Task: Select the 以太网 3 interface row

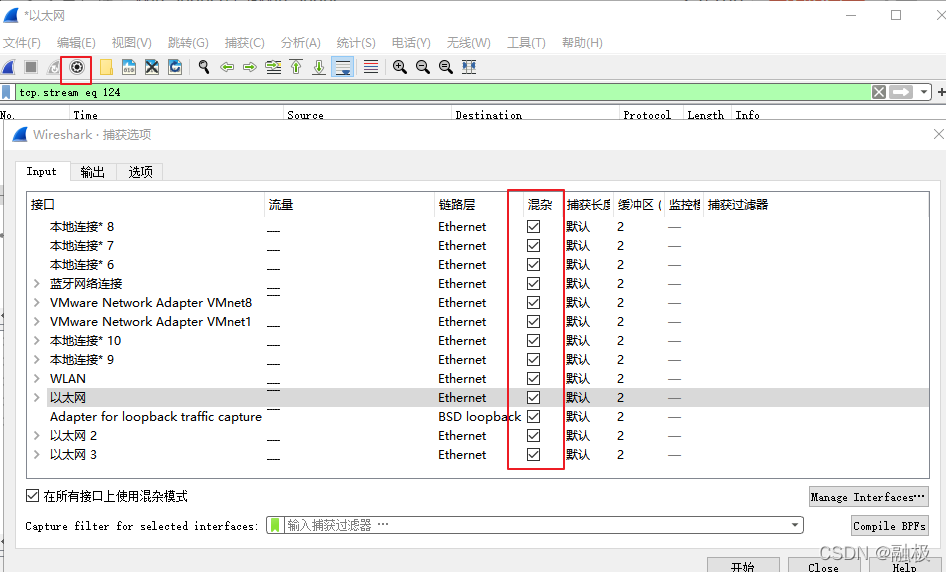Action: 478,455
